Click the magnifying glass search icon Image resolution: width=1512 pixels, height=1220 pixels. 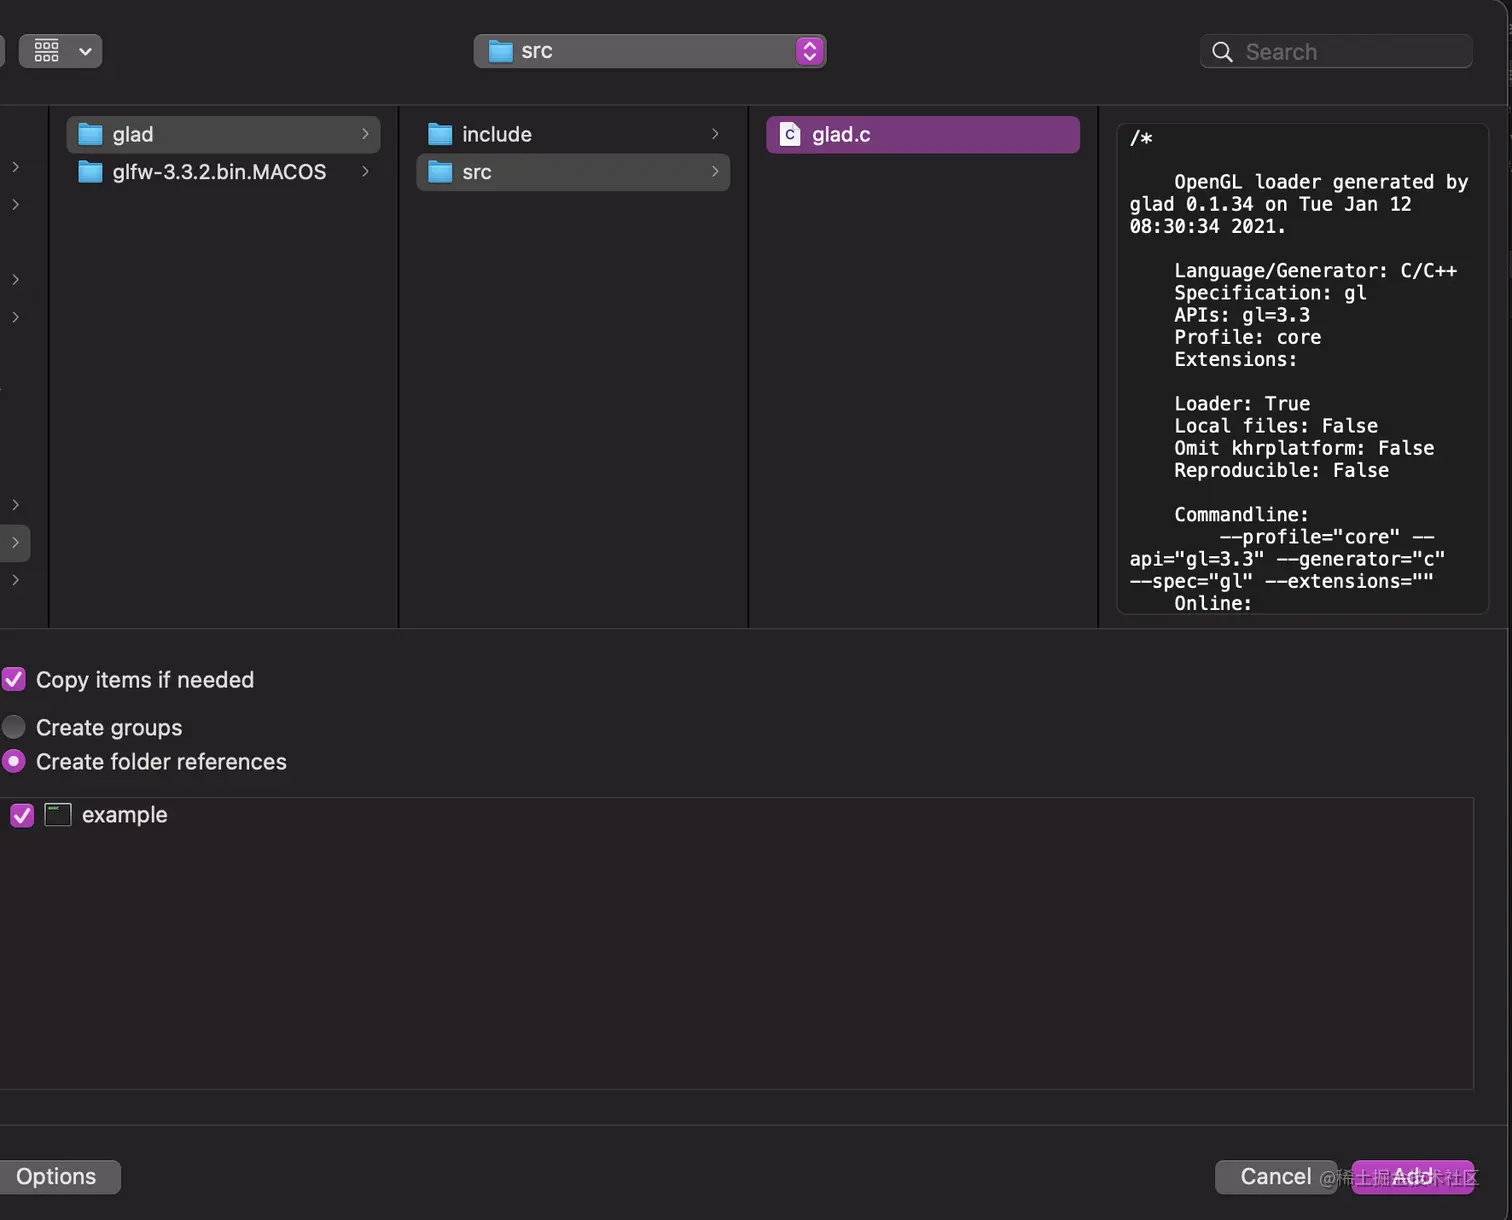[1222, 52]
